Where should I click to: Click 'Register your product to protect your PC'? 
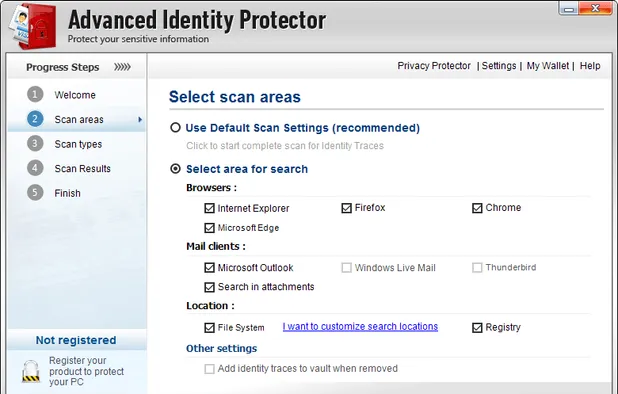coord(86,371)
